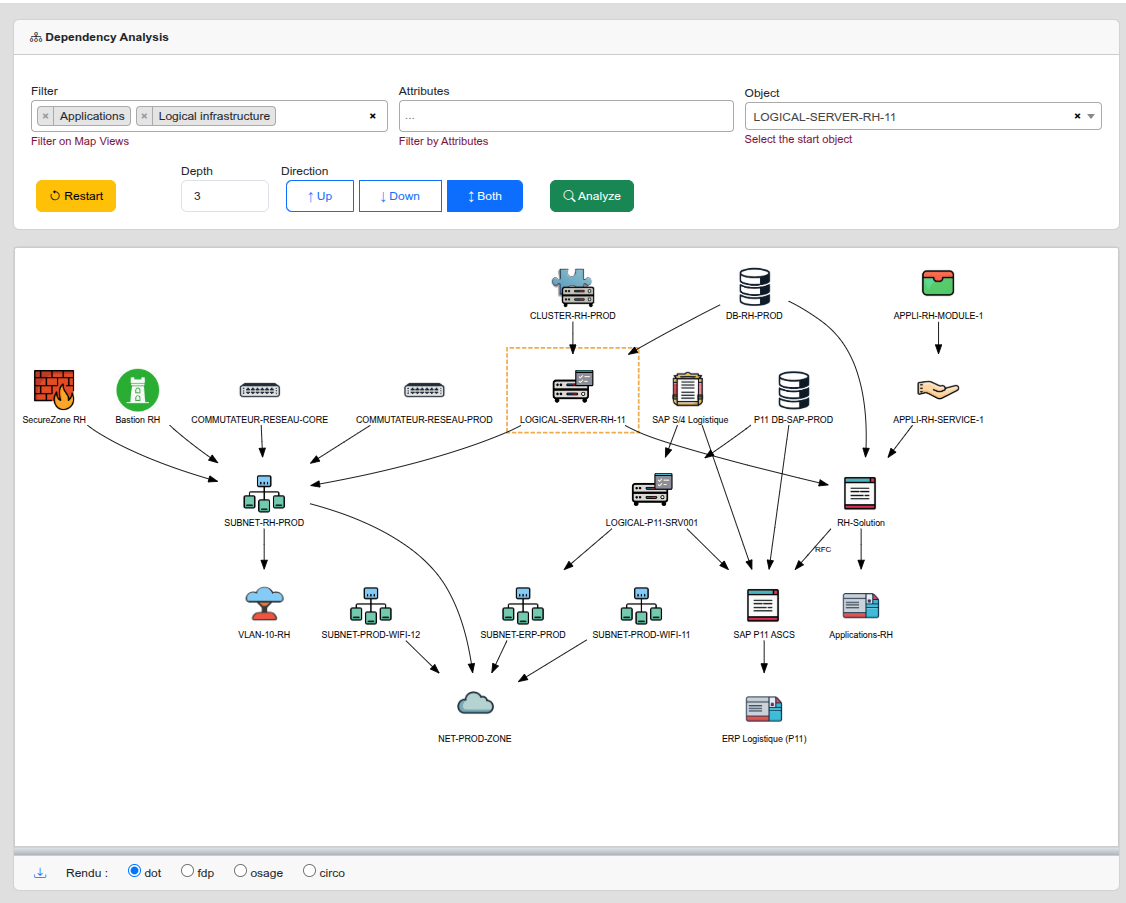Select the Bastion RH node icon
Screen dimensions: 1126x903
[138, 390]
